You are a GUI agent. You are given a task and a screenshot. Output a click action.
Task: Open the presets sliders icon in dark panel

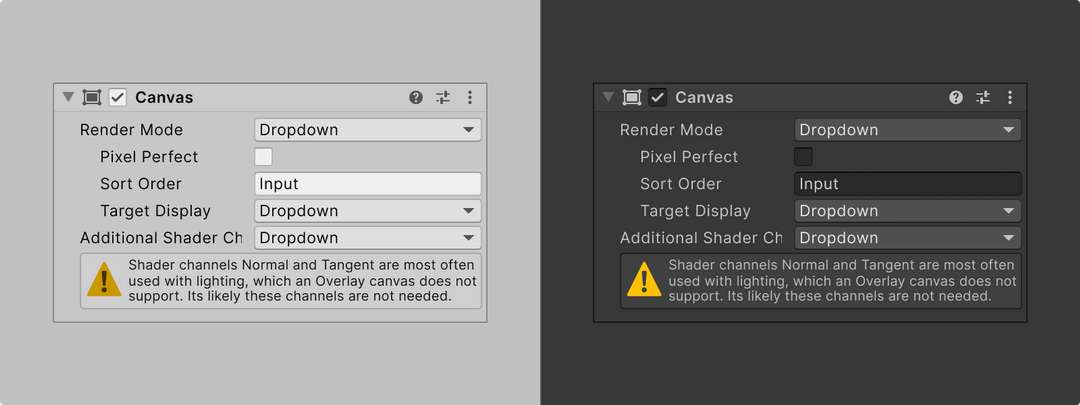click(983, 97)
